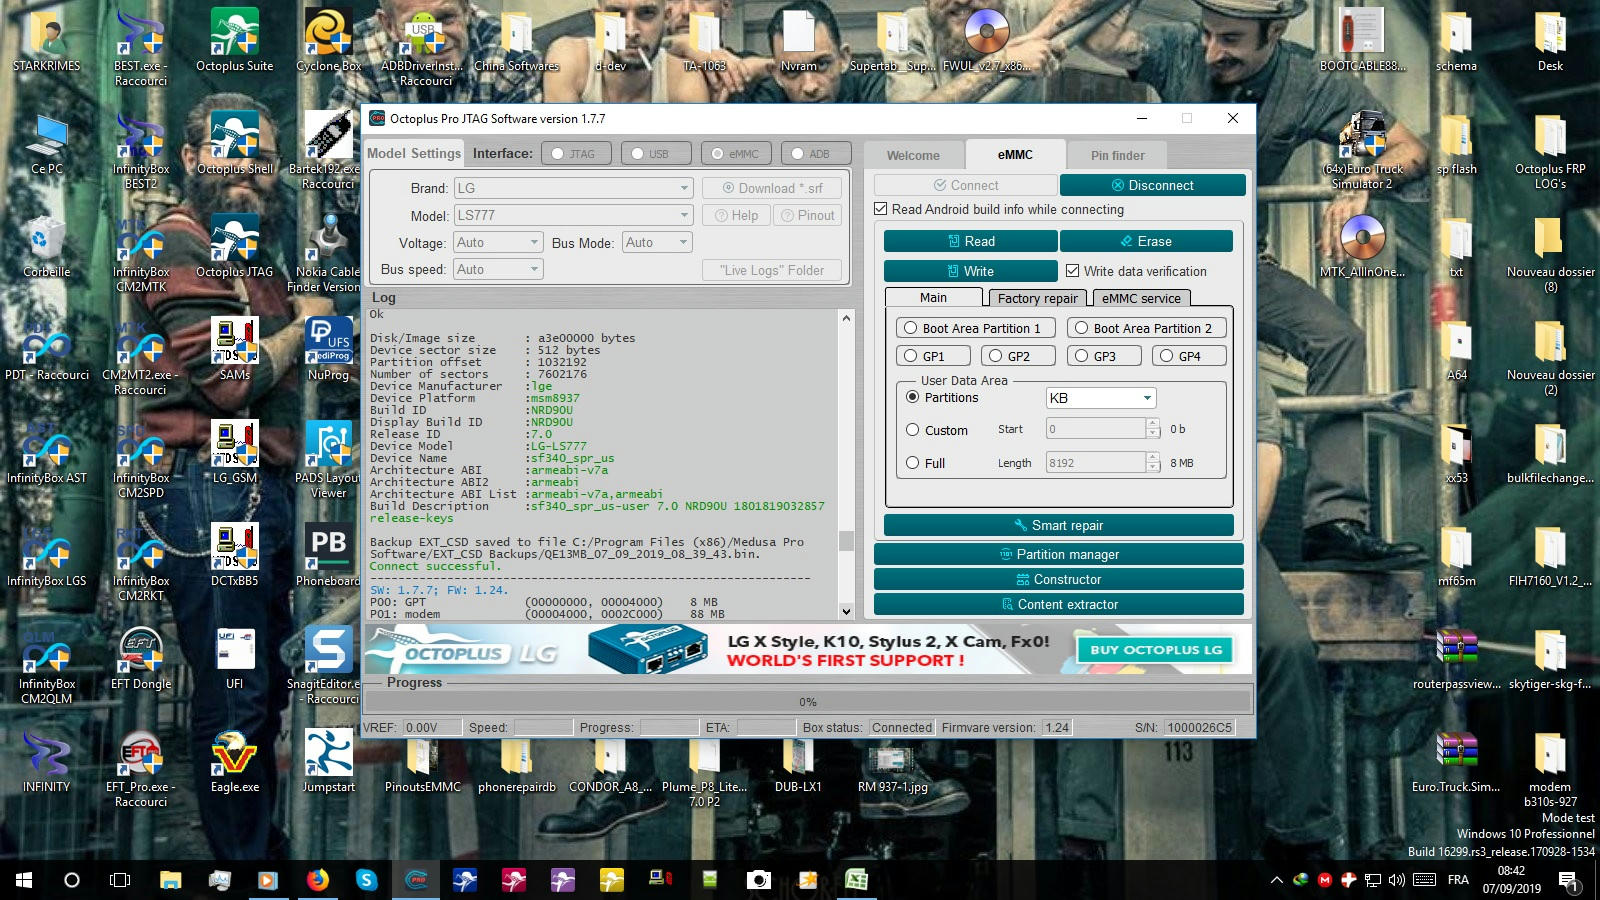The width and height of the screenshot is (1600, 900).
Task: Select the top-level eMMC tab
Action: 1014,154
